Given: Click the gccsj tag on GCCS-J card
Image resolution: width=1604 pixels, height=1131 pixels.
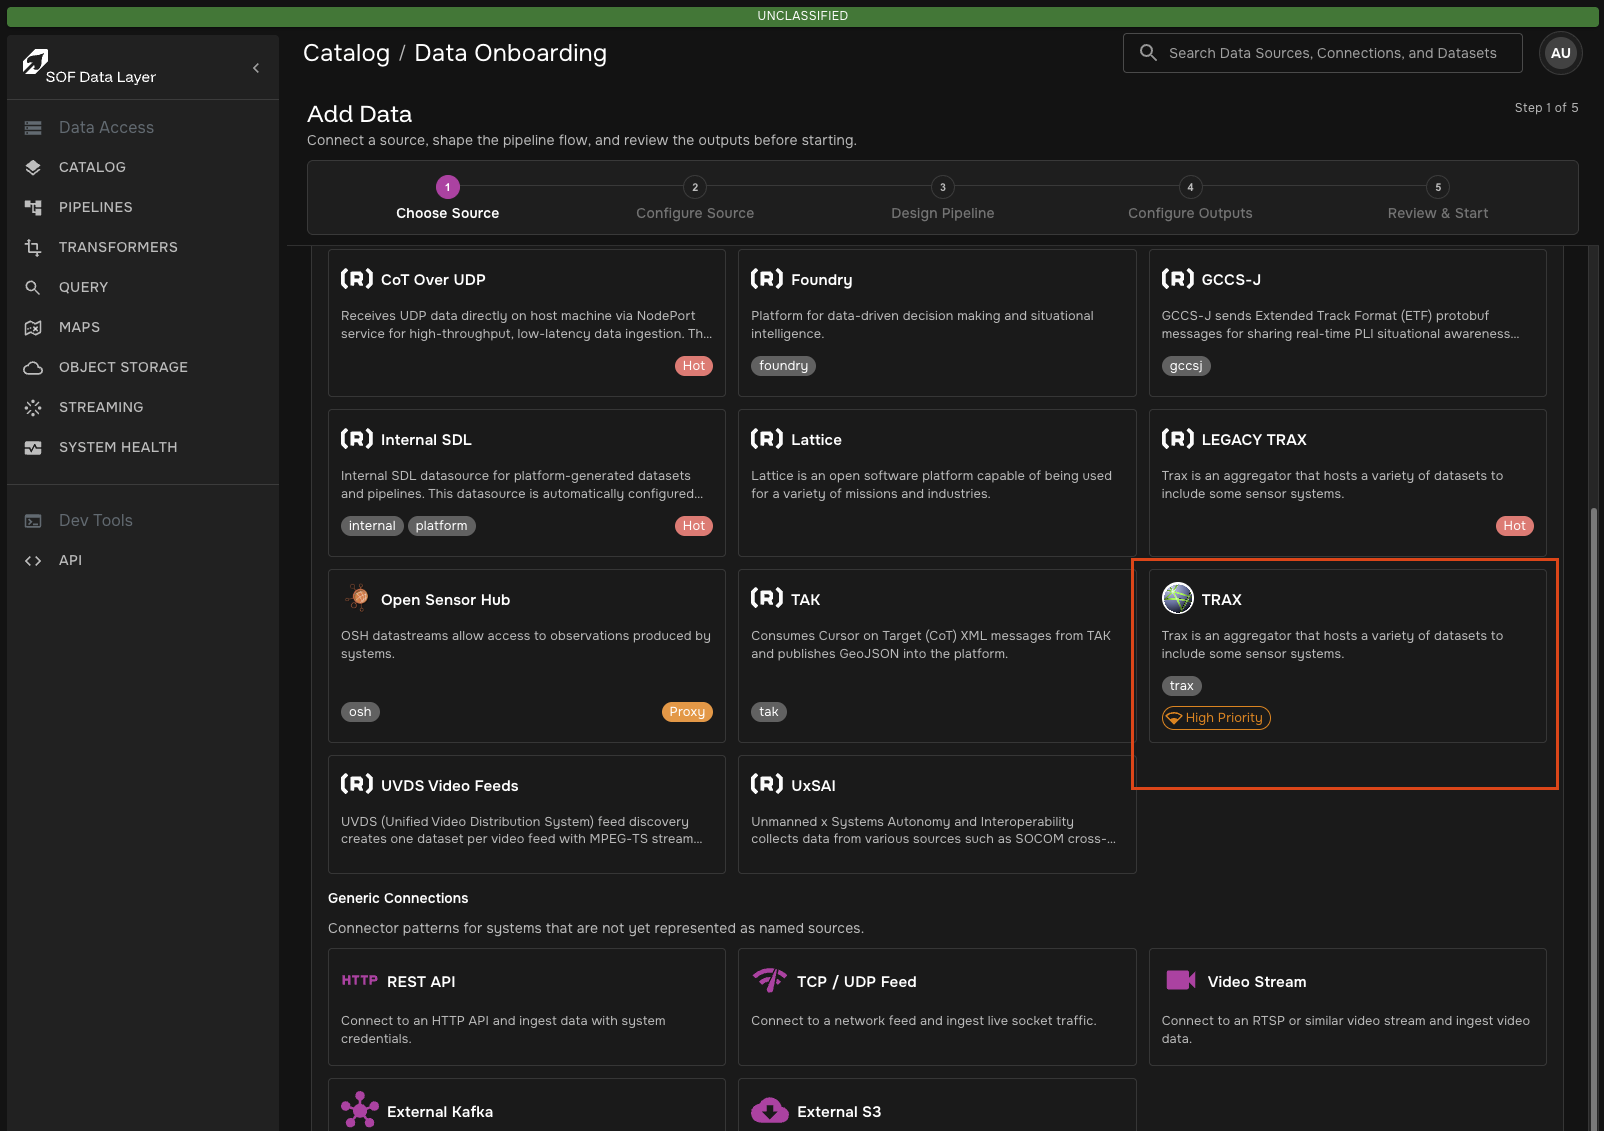Looking at the screenshot, I should click(x=1186, y=366).
